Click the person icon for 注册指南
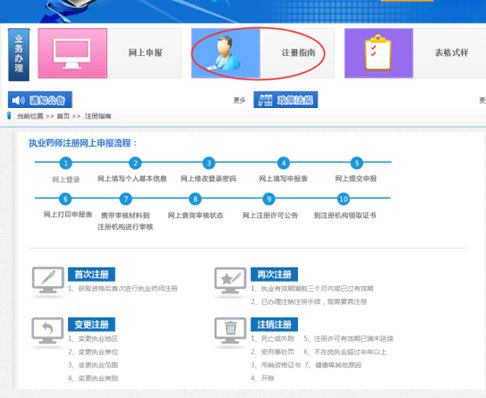The image size is (486, 398). pos(226,53)
